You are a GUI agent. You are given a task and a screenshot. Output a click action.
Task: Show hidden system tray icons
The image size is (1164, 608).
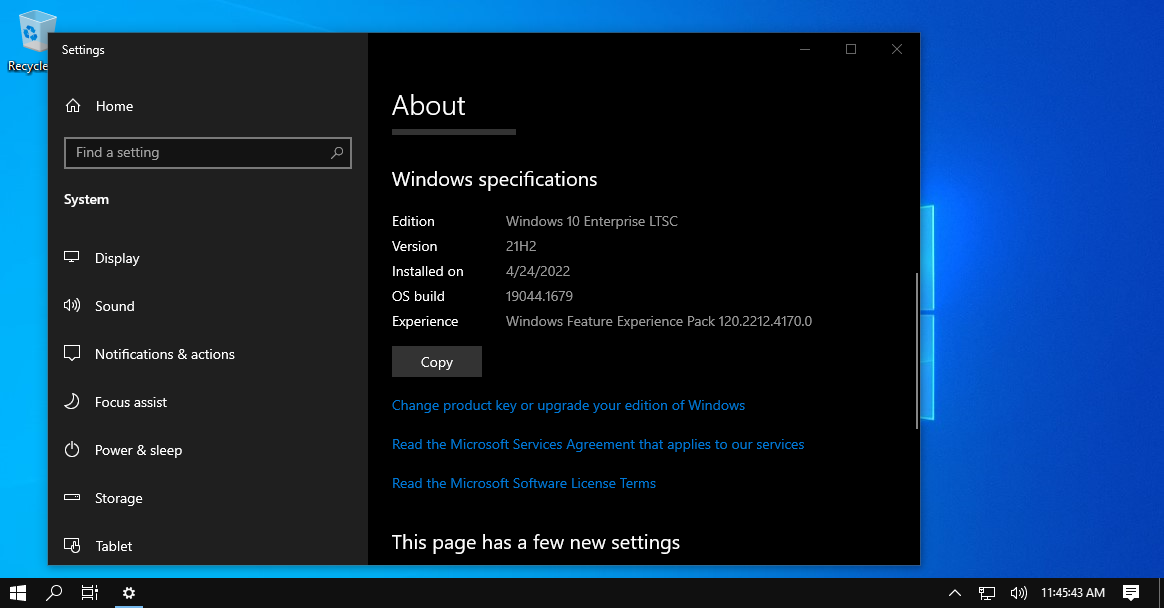point(955,593)
